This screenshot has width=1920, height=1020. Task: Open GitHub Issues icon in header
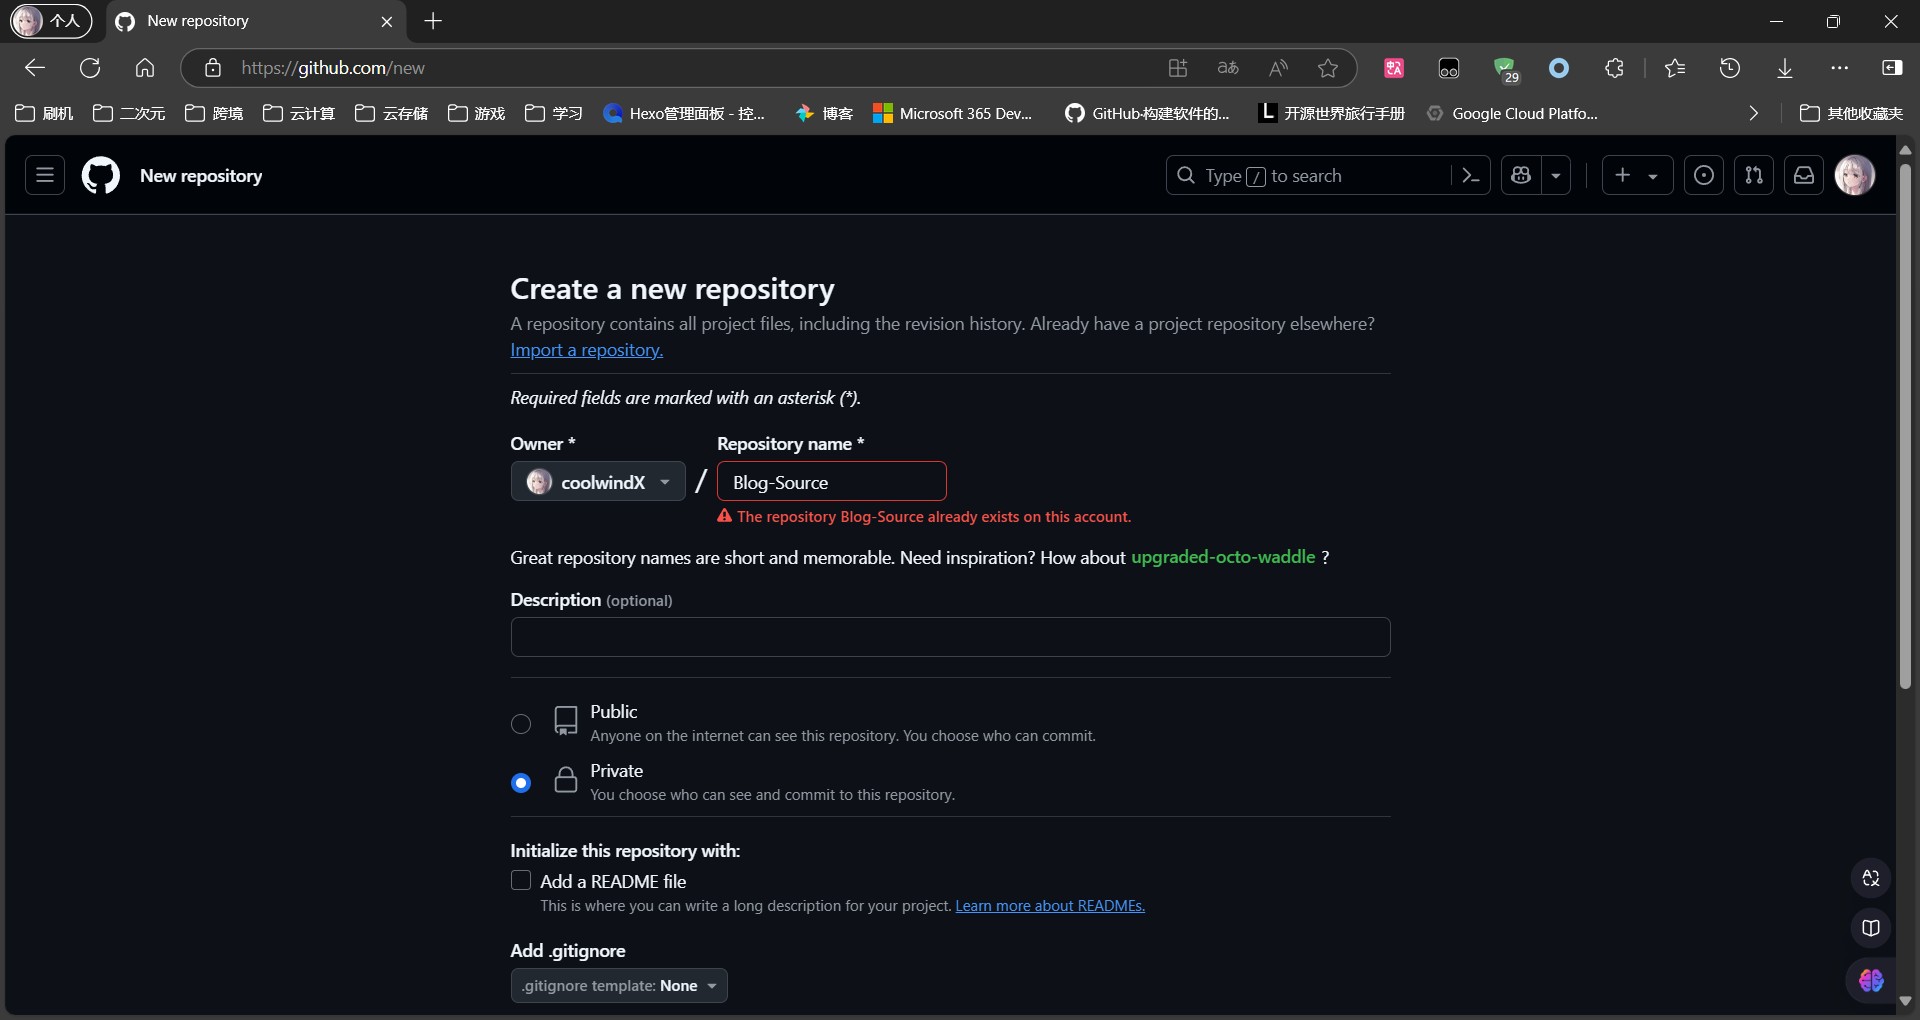(1704, 175)
